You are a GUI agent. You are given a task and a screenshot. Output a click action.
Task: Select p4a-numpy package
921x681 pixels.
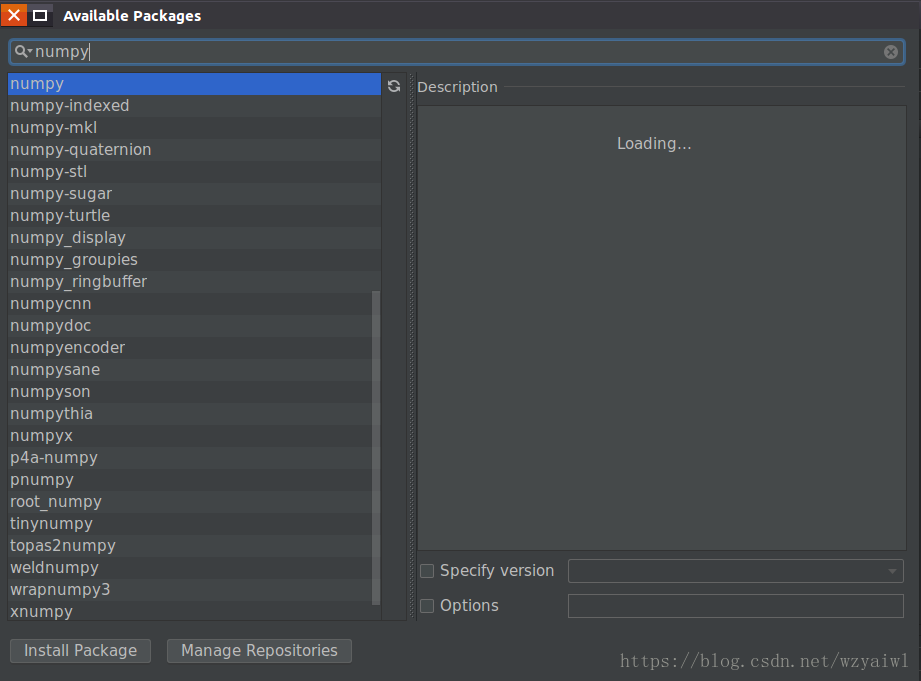[x=190, y=458]
